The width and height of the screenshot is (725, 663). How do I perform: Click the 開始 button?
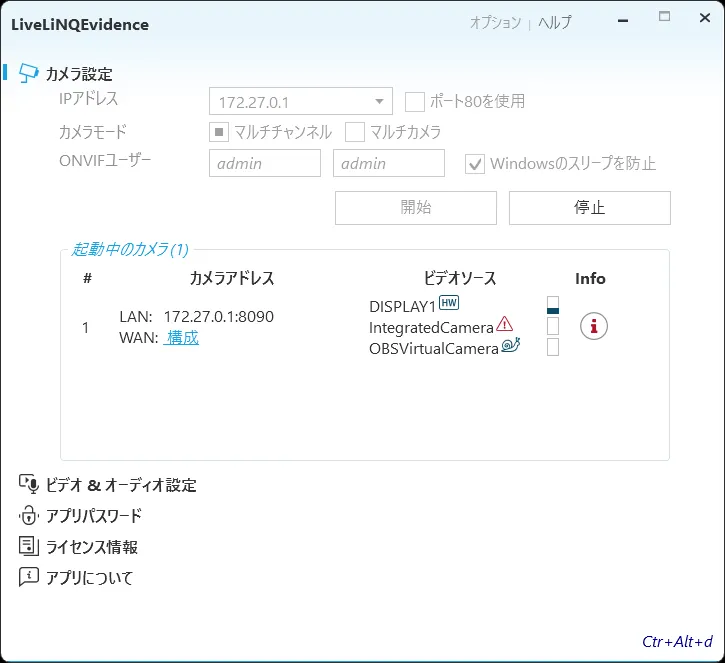[416, 208]
